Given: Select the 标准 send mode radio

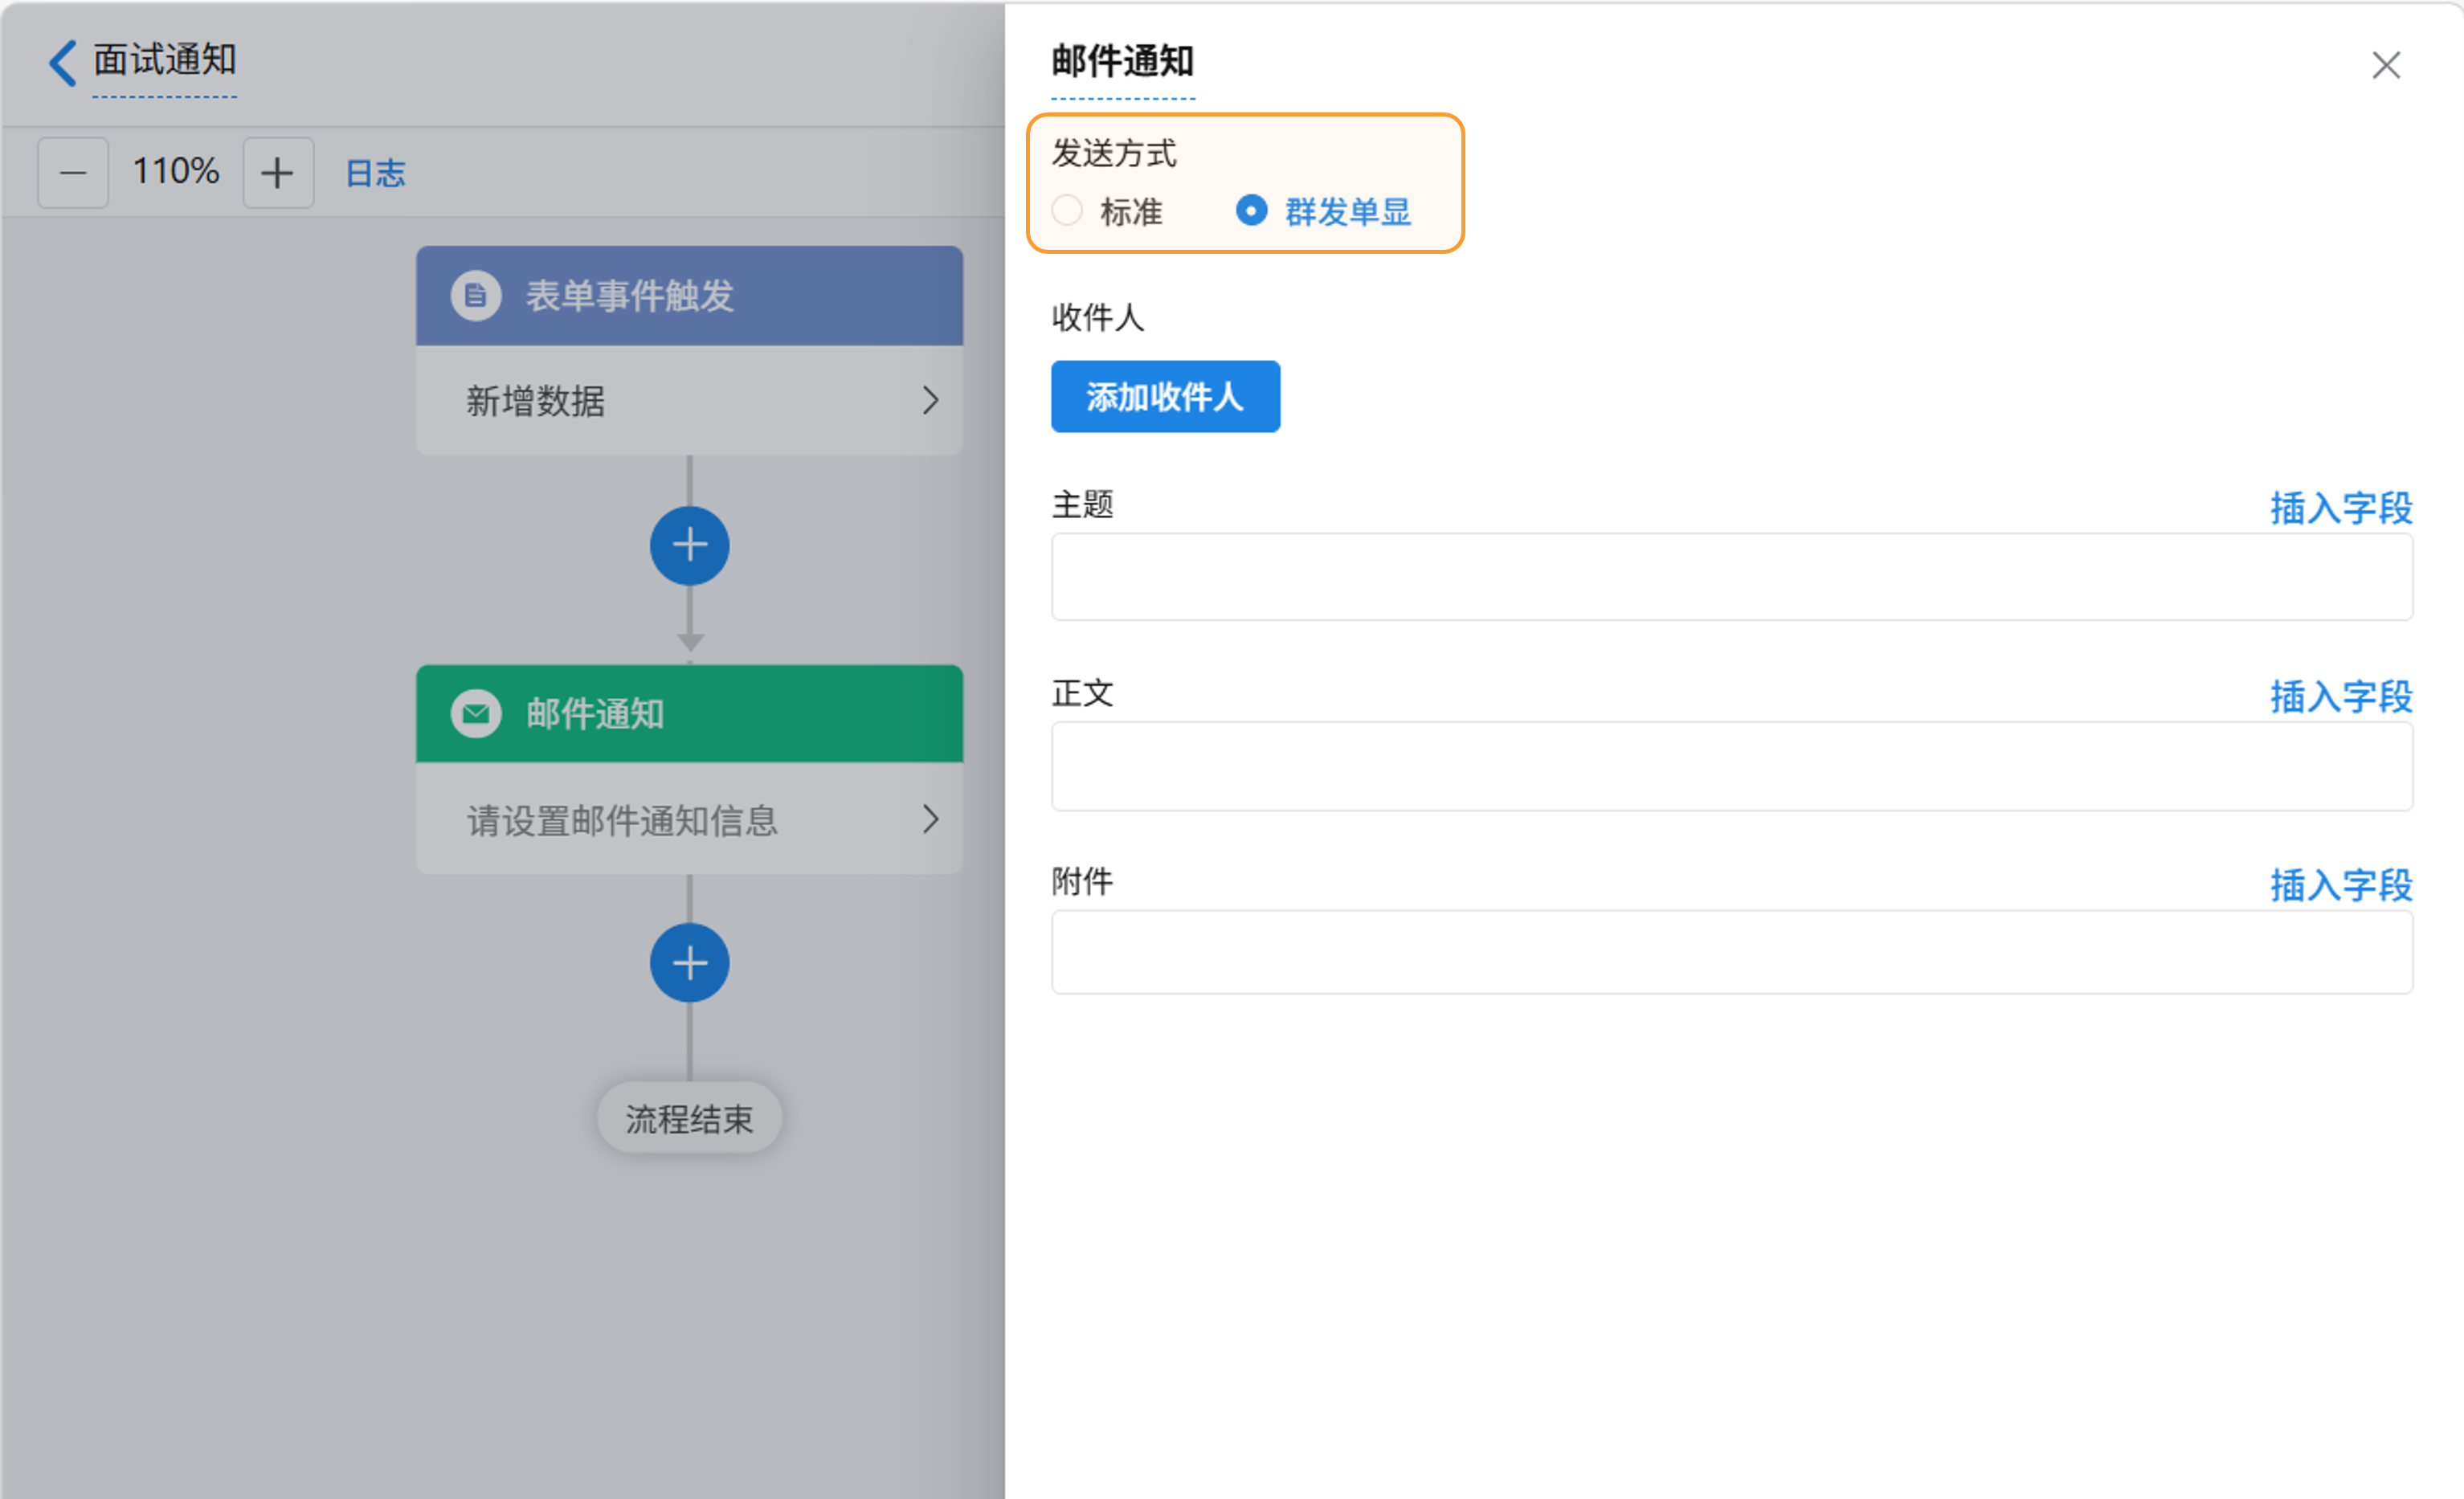Looking at the screenshot, I should [1067, 211].
